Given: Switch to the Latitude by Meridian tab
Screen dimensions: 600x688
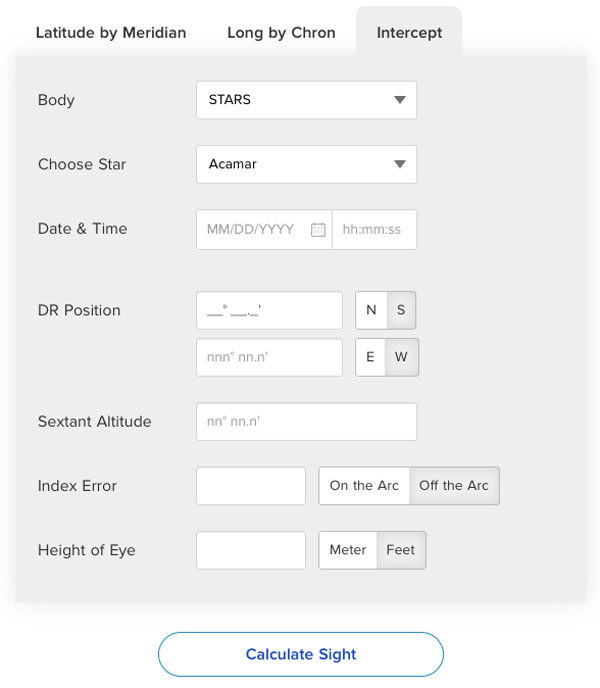Looking at the screenshot, I should click(111, 32).
